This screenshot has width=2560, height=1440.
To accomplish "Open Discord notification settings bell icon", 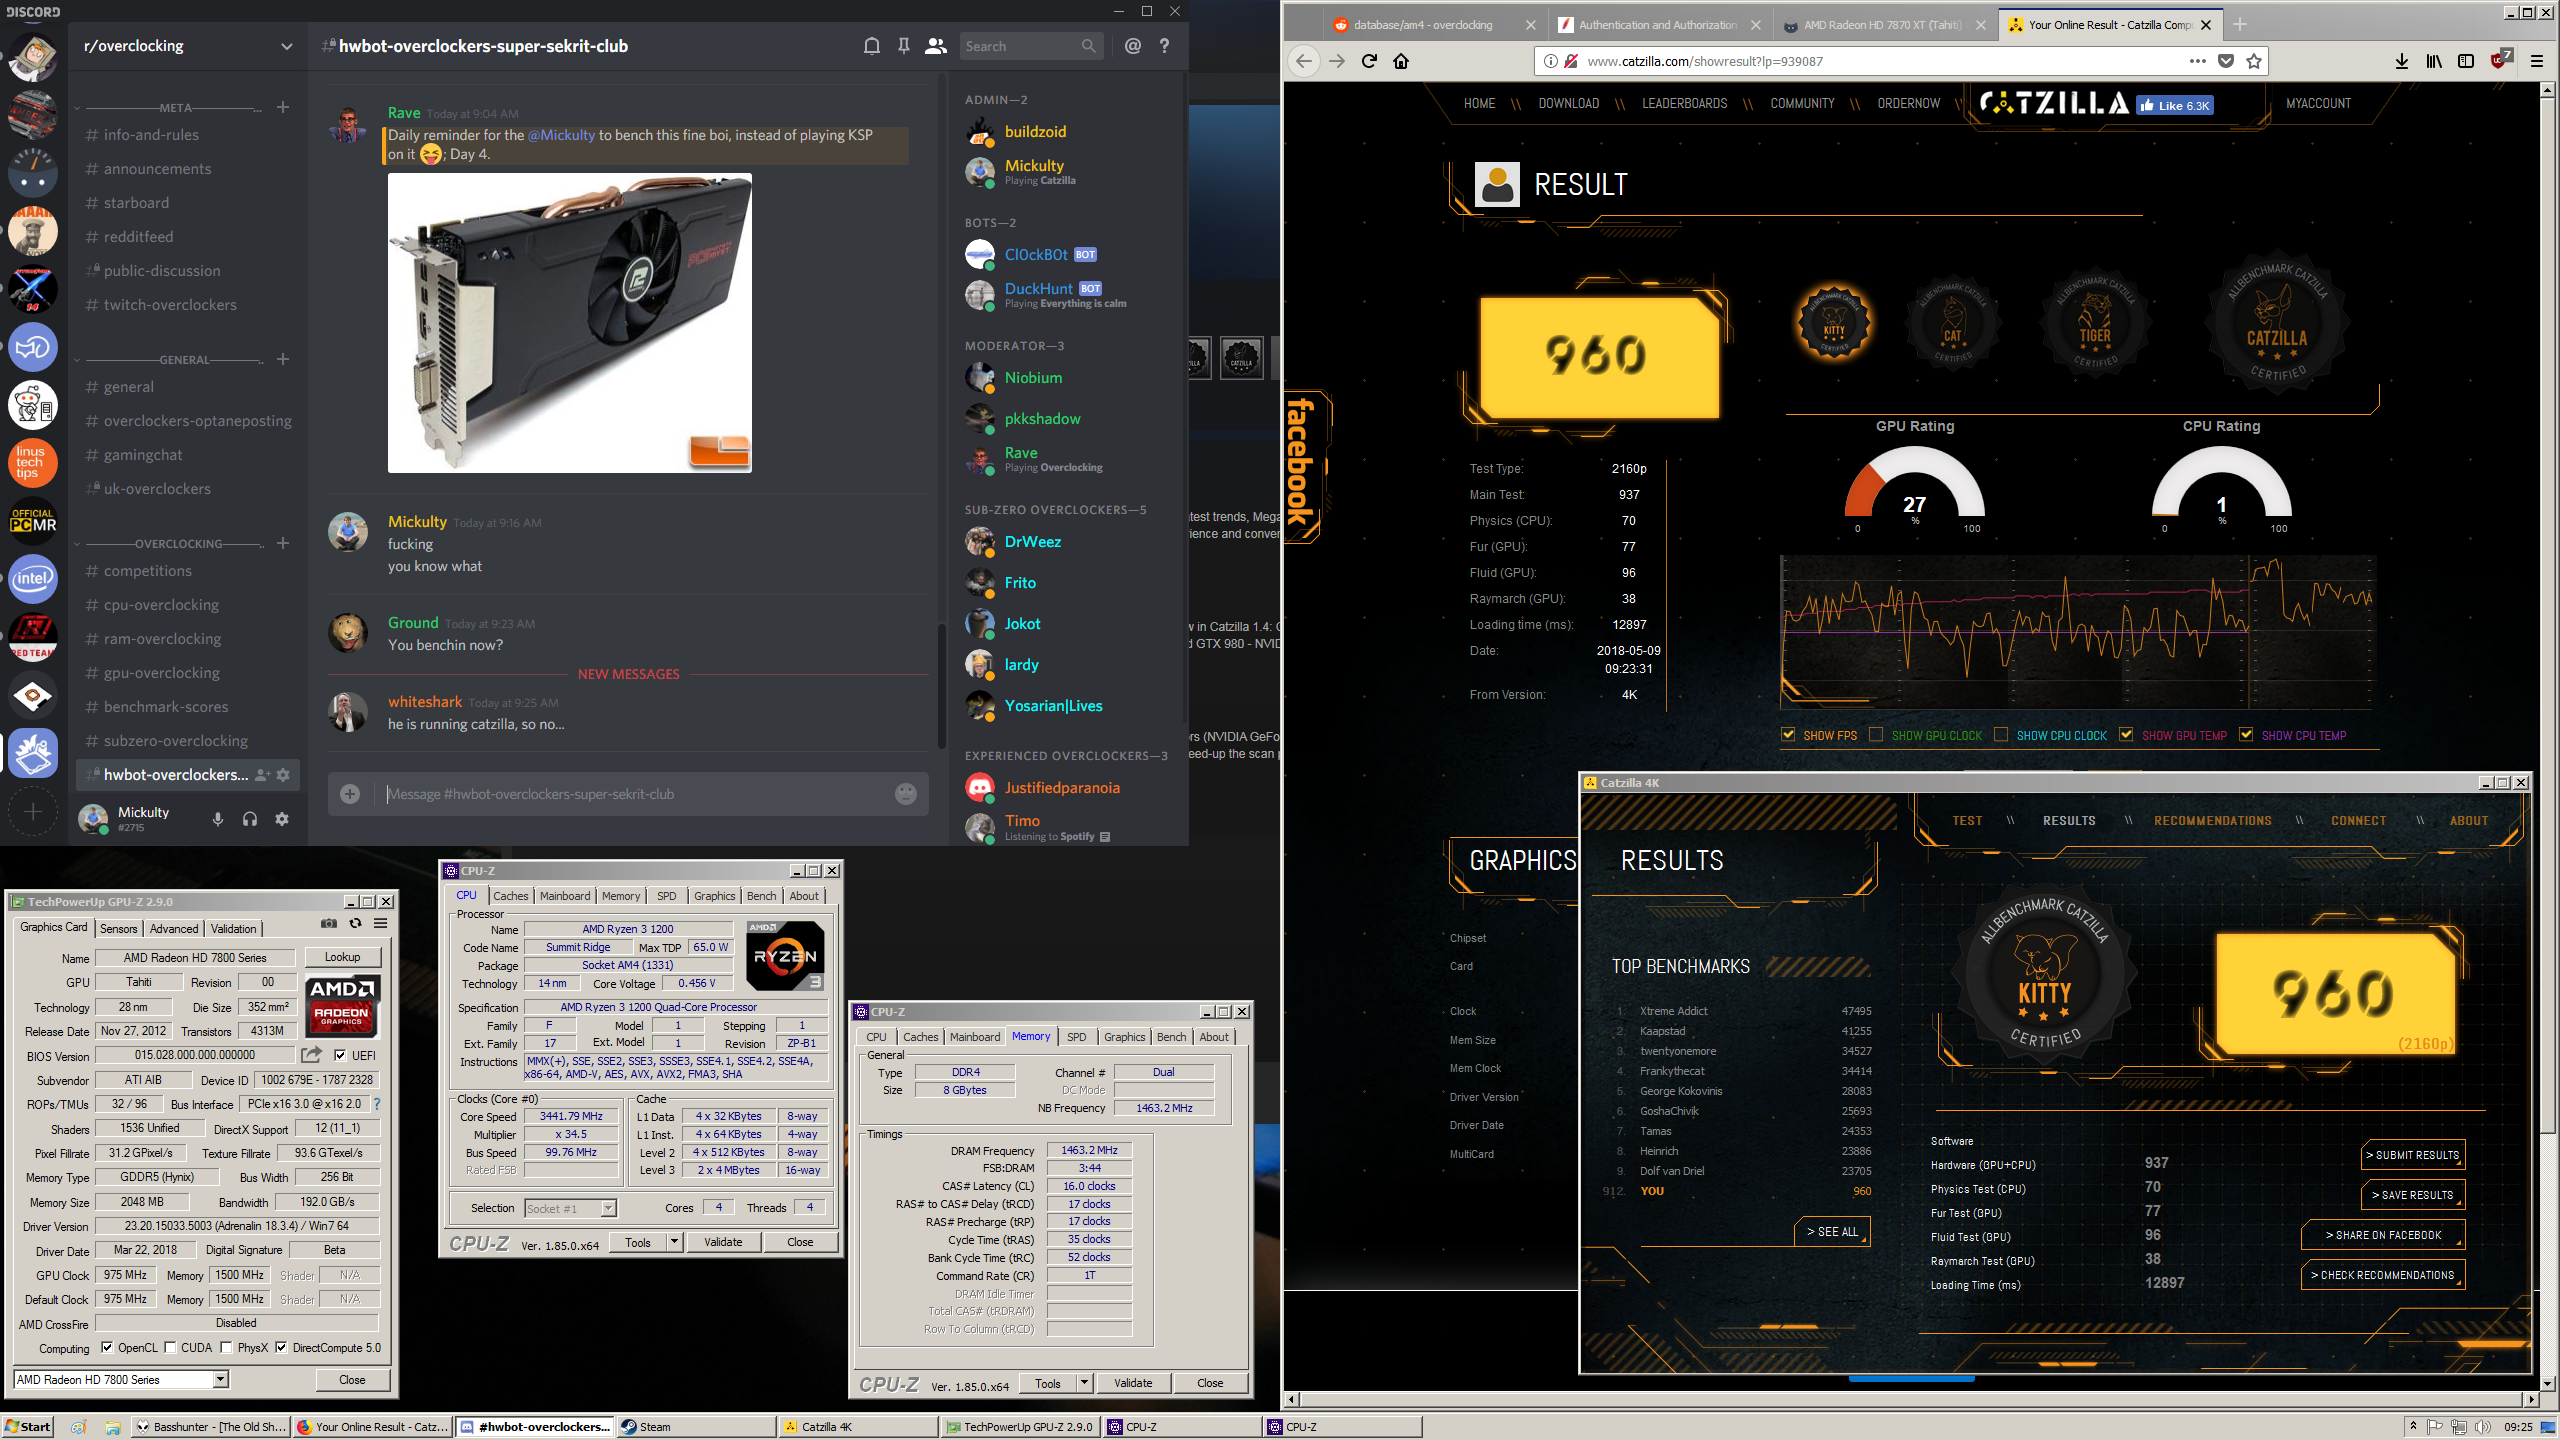I will point(872,46).
